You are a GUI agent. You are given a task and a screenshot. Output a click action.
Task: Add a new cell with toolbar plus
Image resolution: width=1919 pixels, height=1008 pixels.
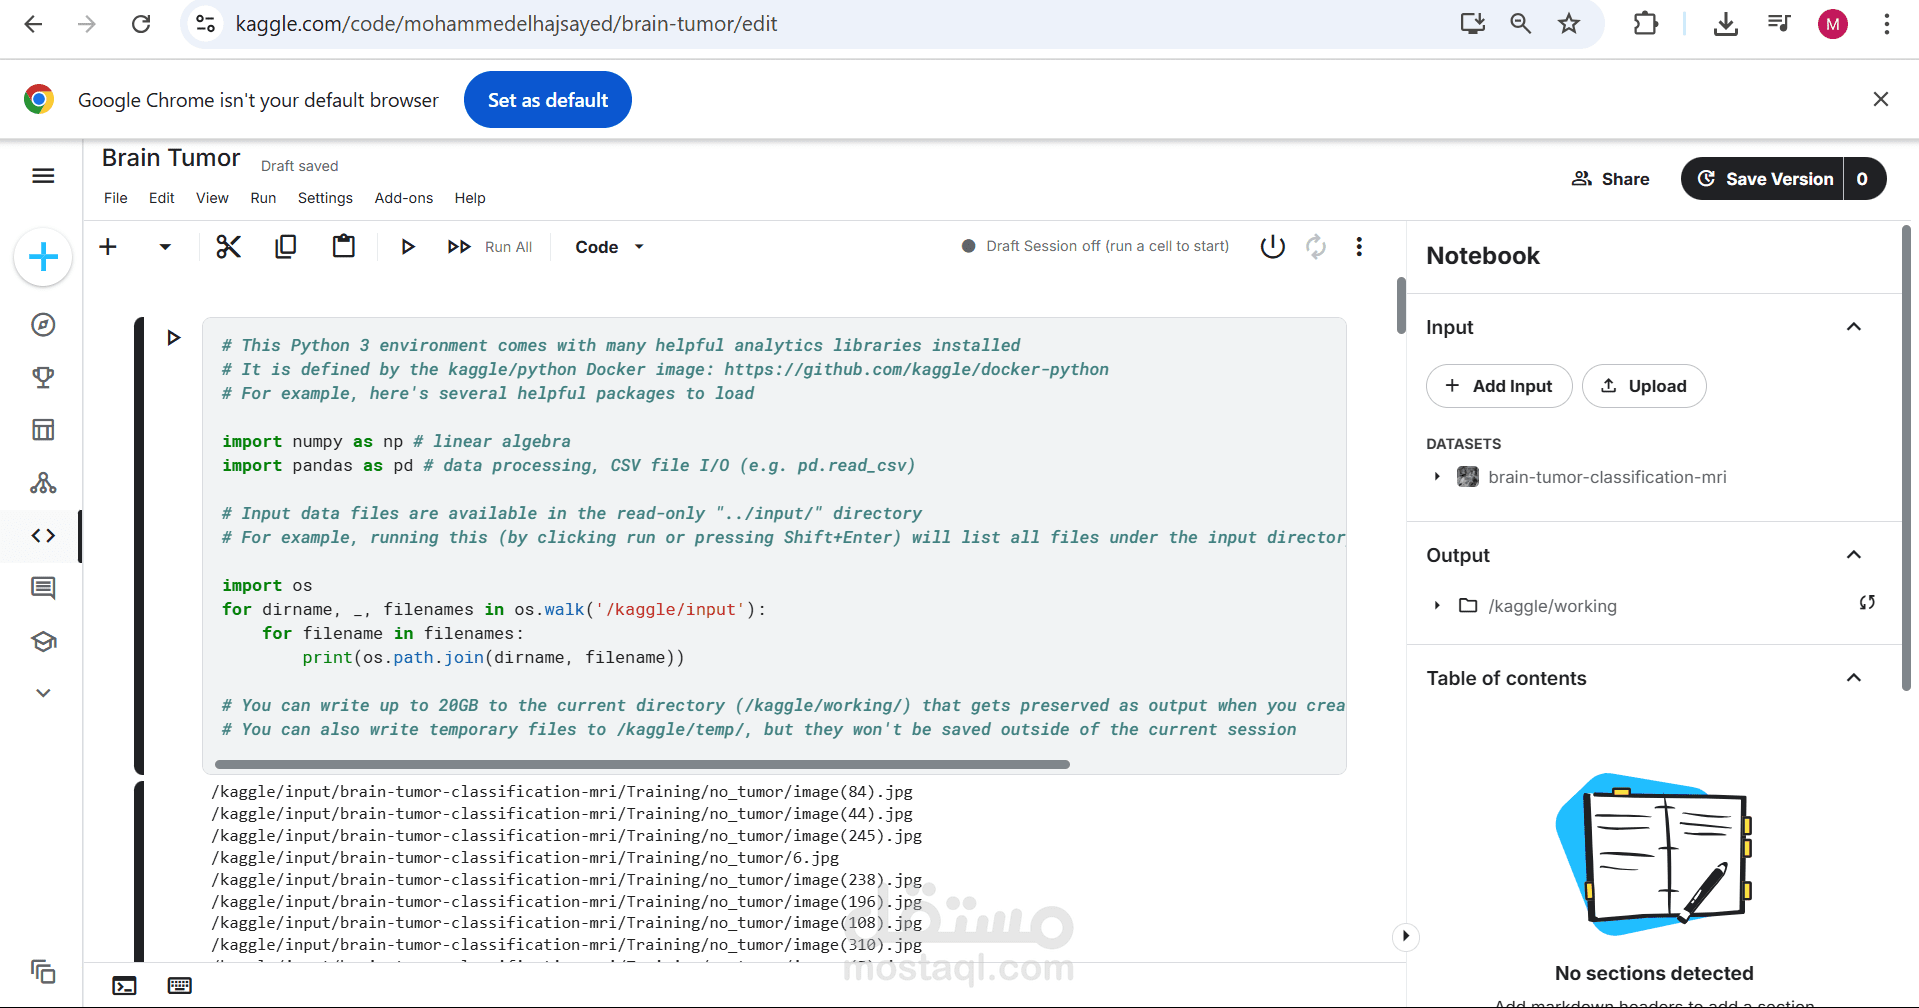[x=108, y=246]
